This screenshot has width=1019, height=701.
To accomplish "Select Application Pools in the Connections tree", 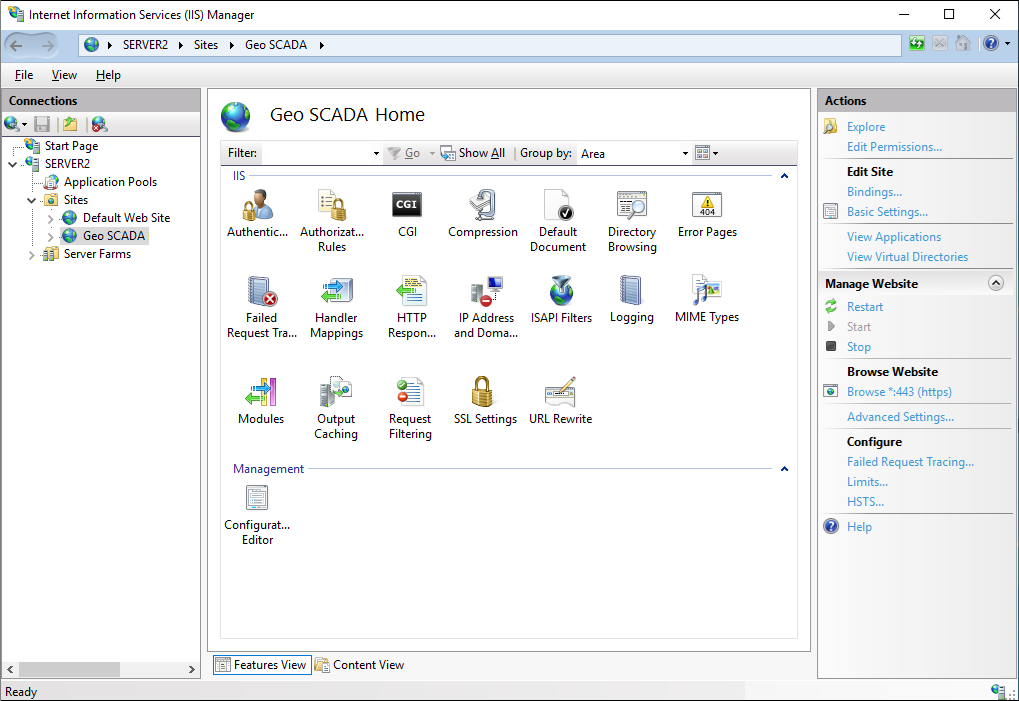I will [110, 182].
